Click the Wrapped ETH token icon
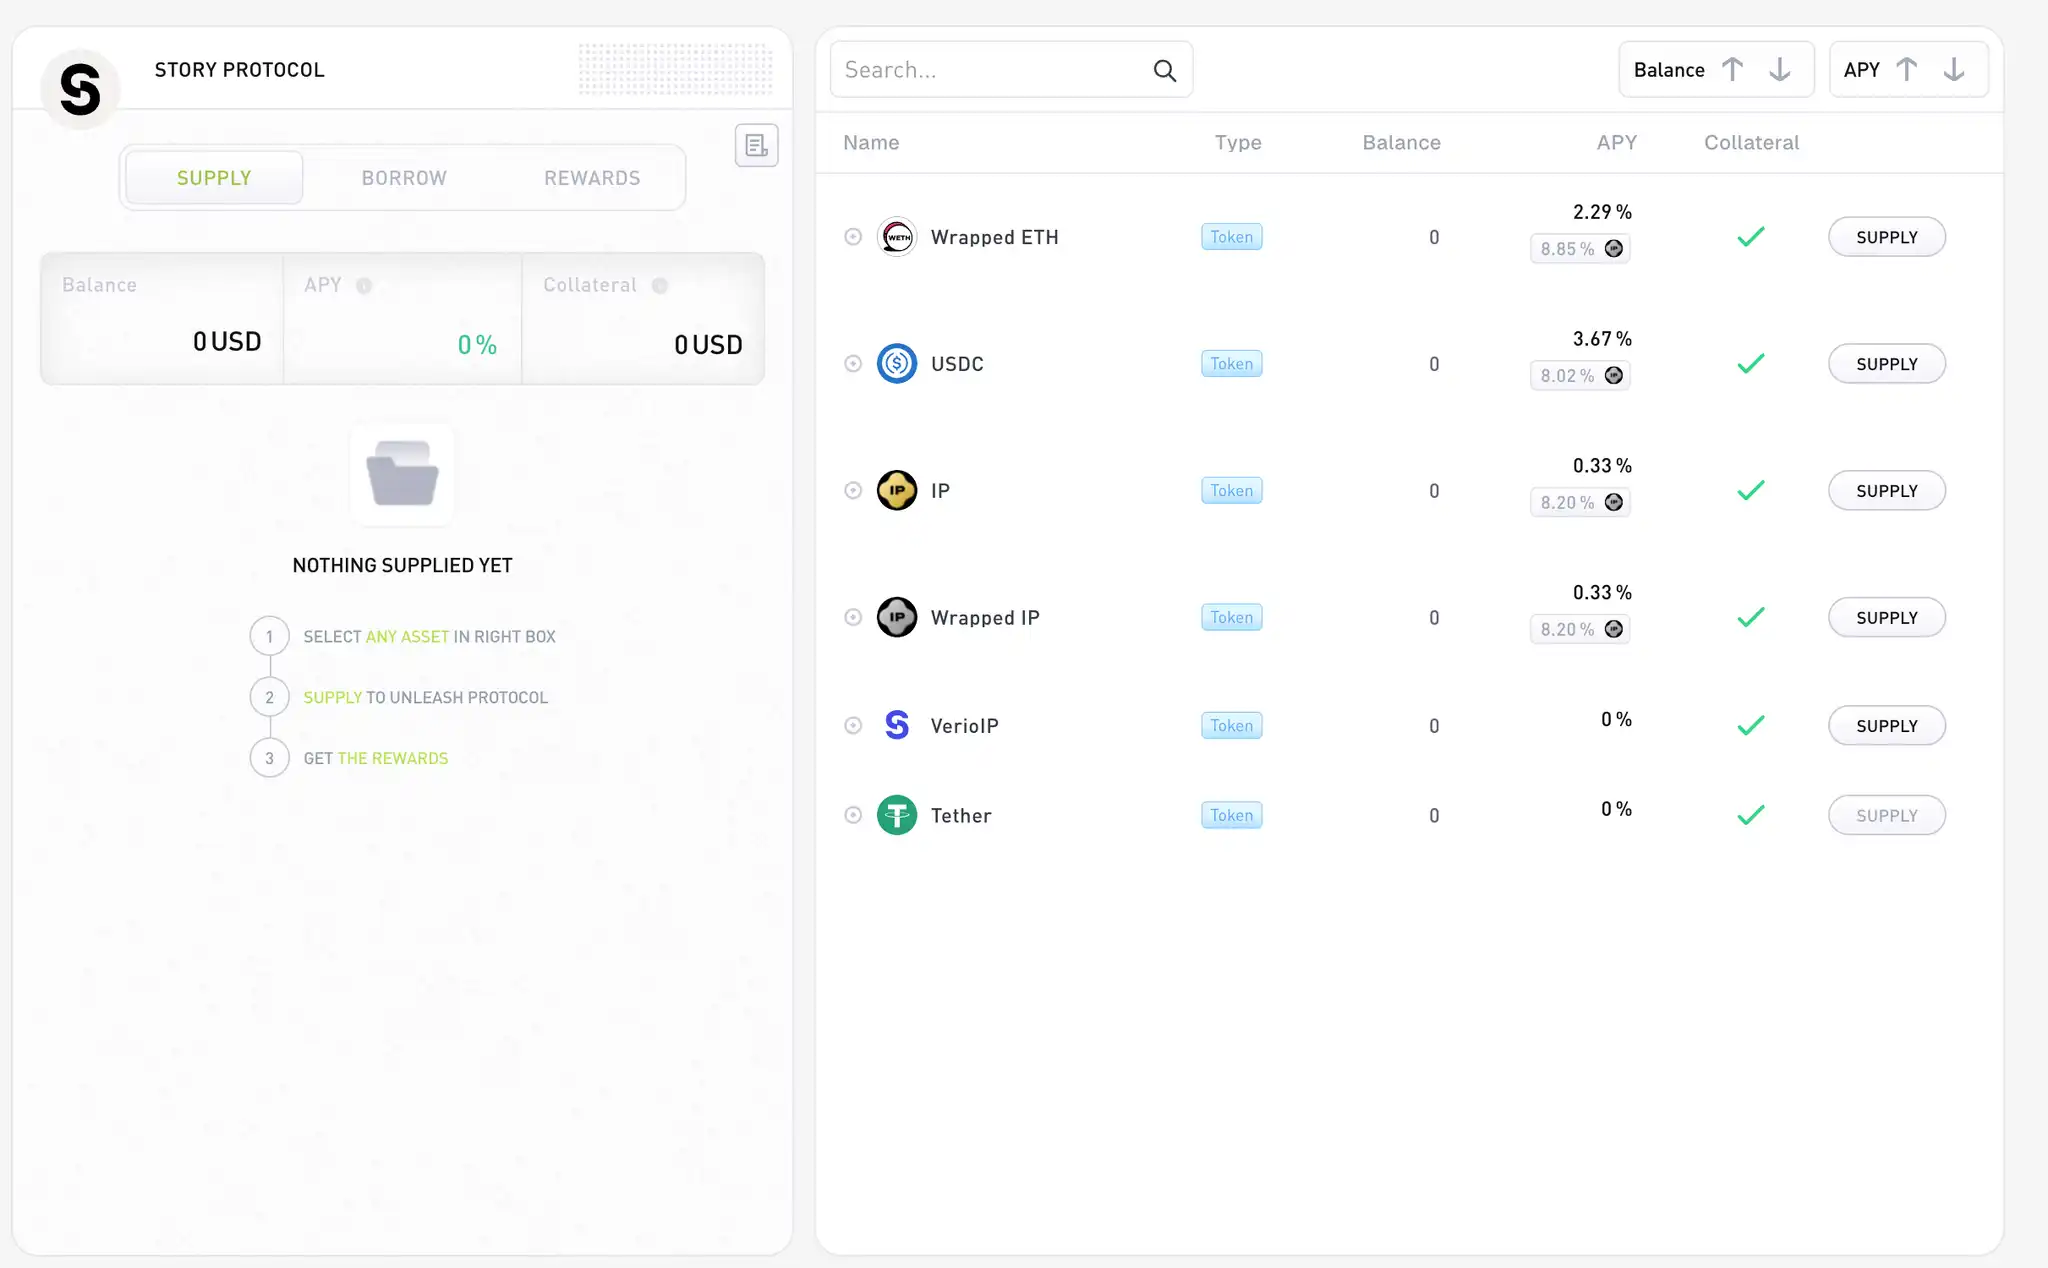Screen dimensions: 2048x1268 (897, 237)
